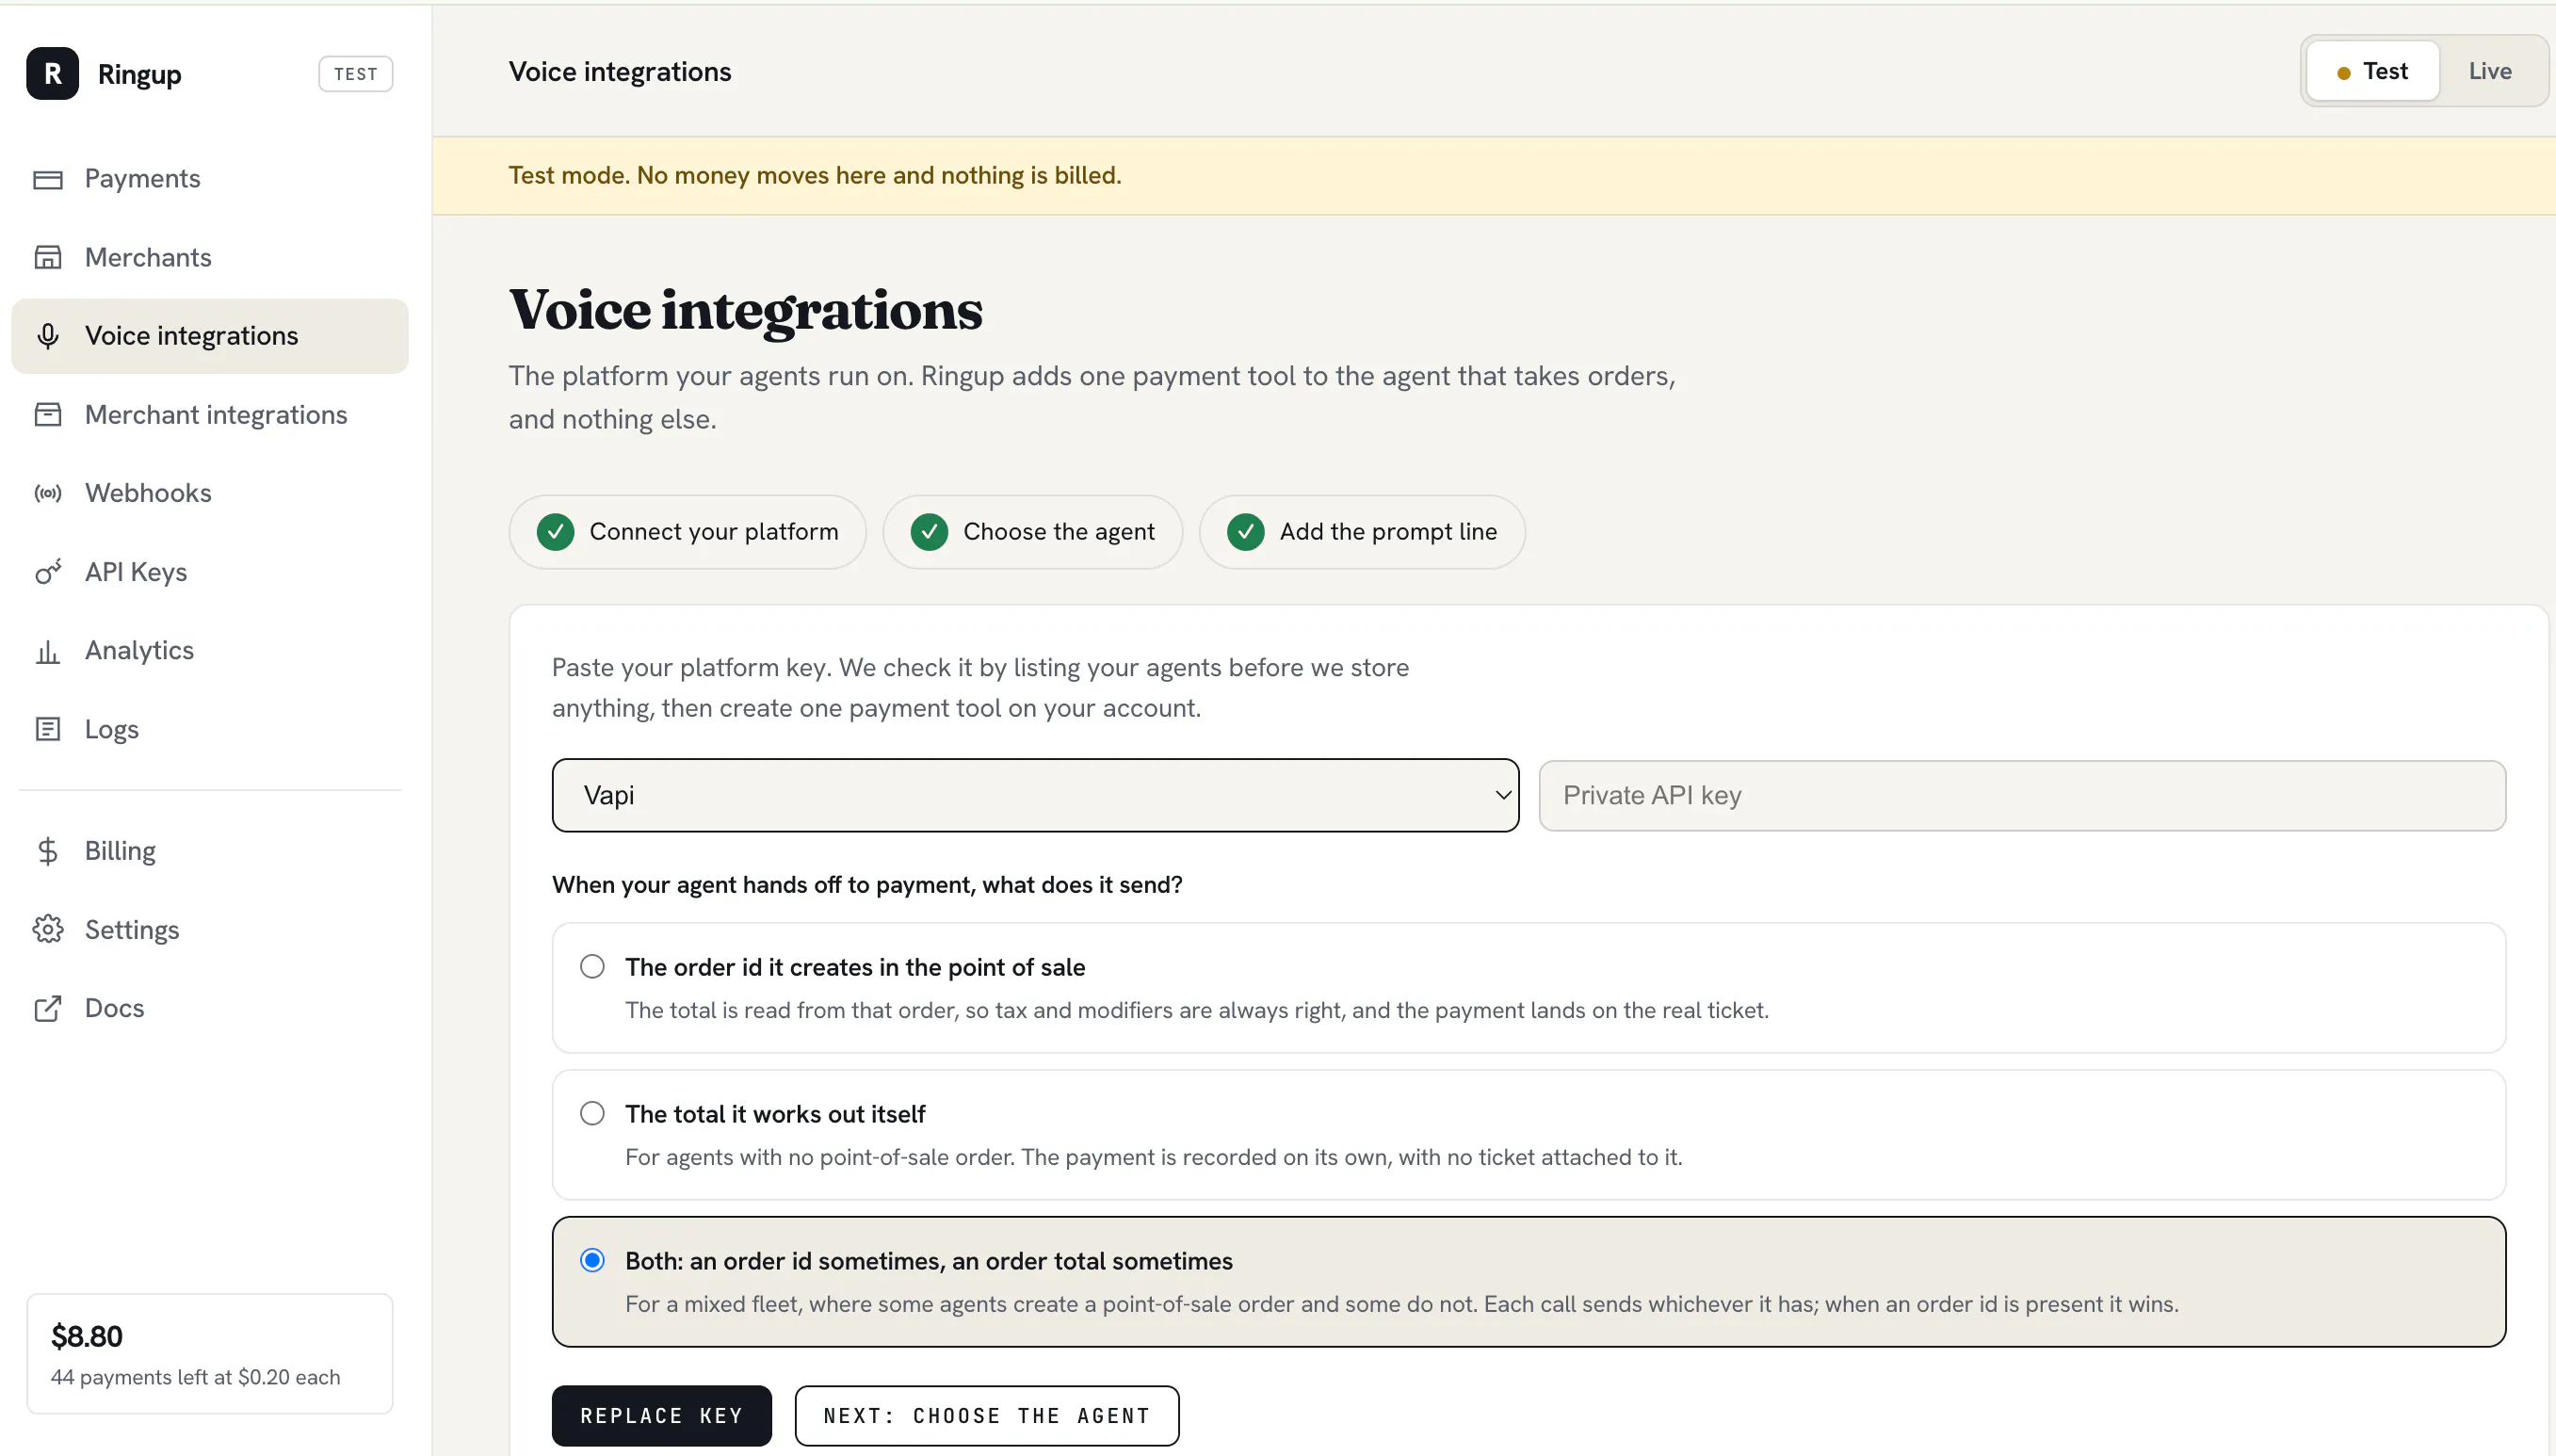Open Billing page

pos(210,851)
